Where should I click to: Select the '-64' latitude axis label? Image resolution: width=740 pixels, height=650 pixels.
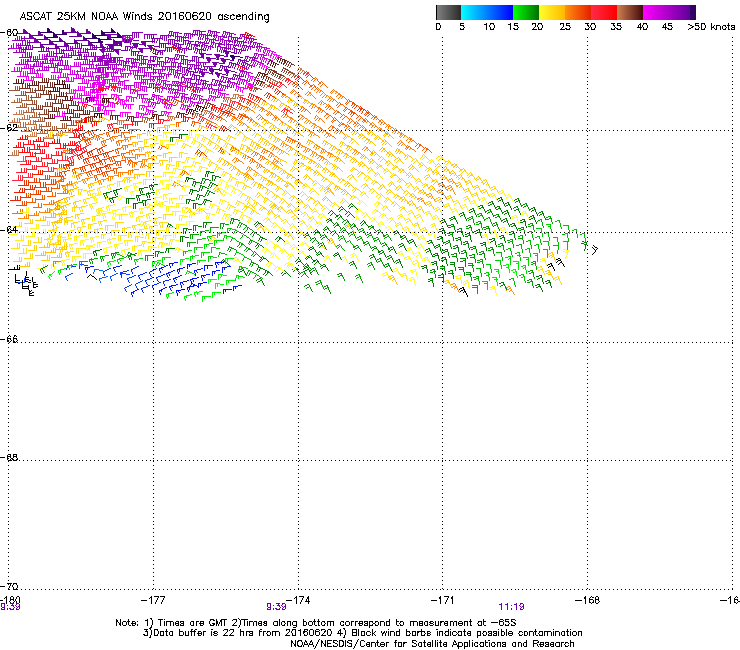[x=9, y=230]
